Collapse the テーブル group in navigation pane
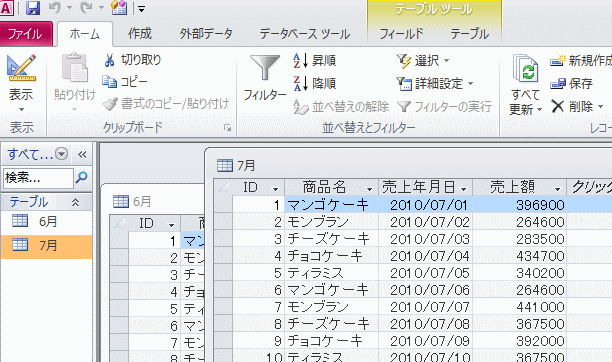 75,202
